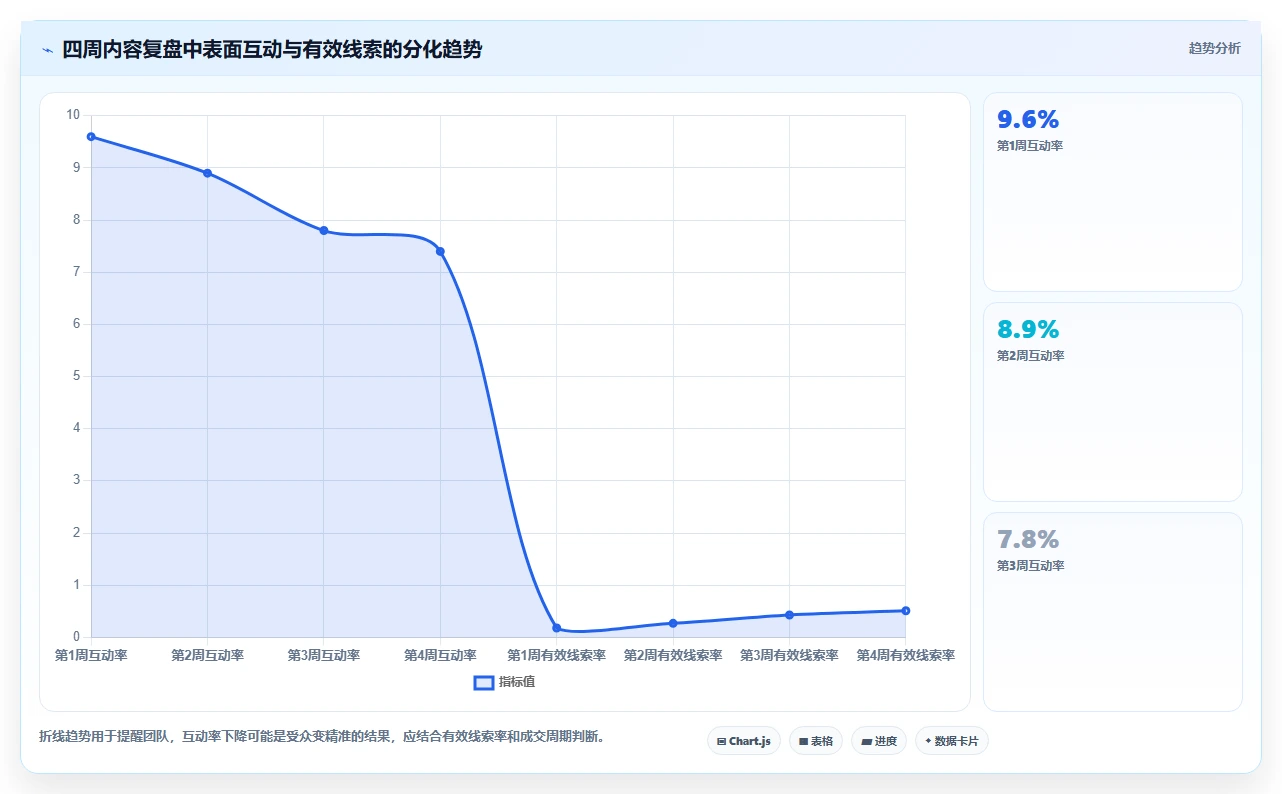The image size is (1282, 794).
Task: Click the x-axis label 第4周互动率
Action: coord(440,655)
